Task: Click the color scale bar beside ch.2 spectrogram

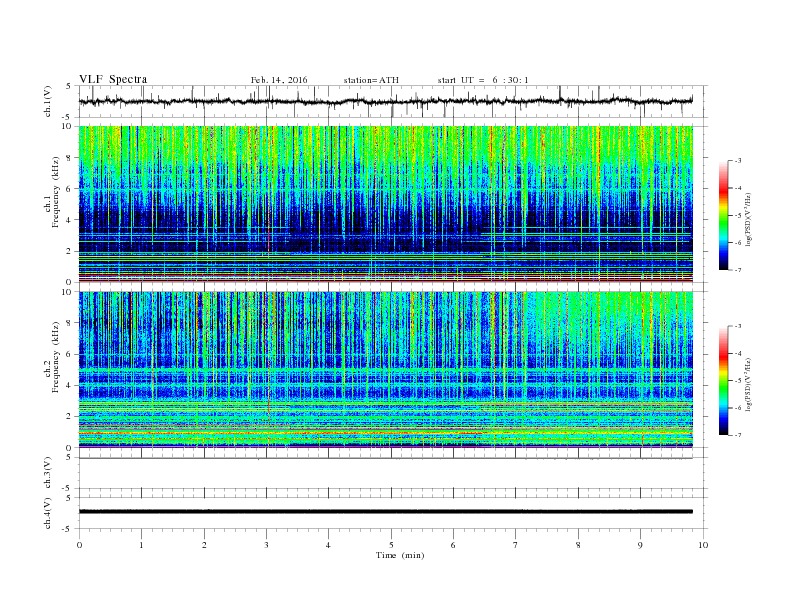Action: click(723, 380)
